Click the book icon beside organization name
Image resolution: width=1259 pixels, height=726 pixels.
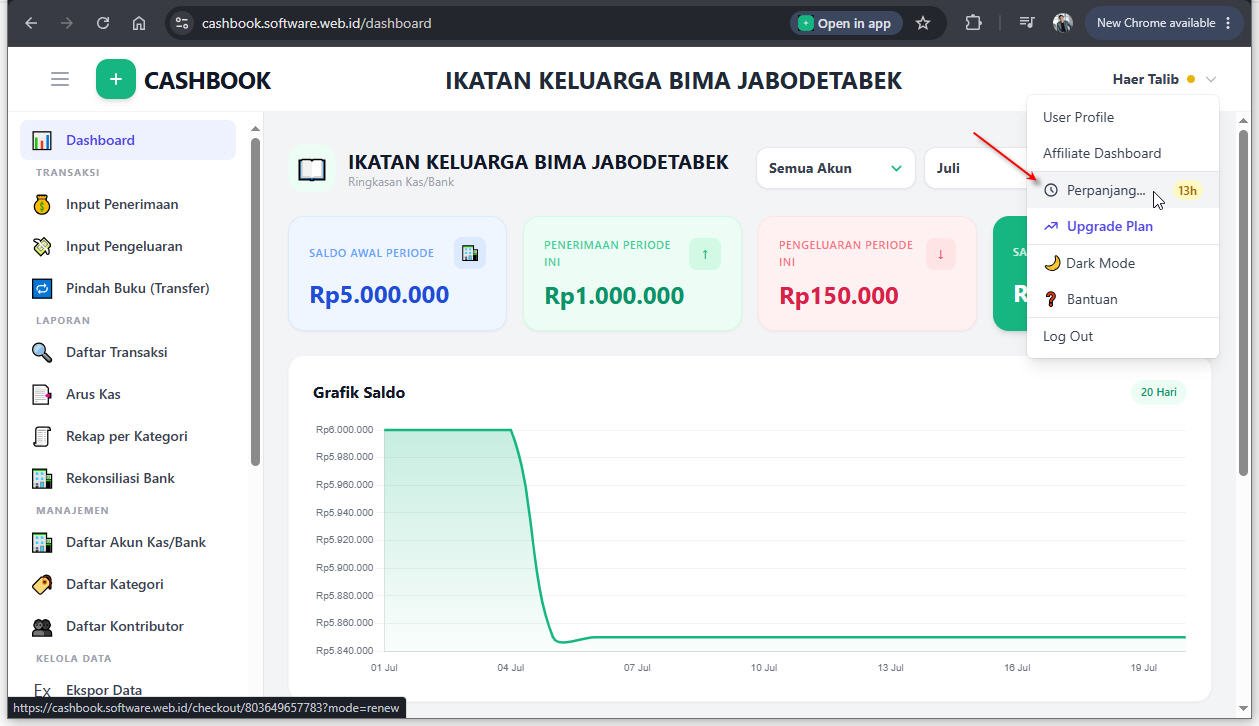[312, 169]
